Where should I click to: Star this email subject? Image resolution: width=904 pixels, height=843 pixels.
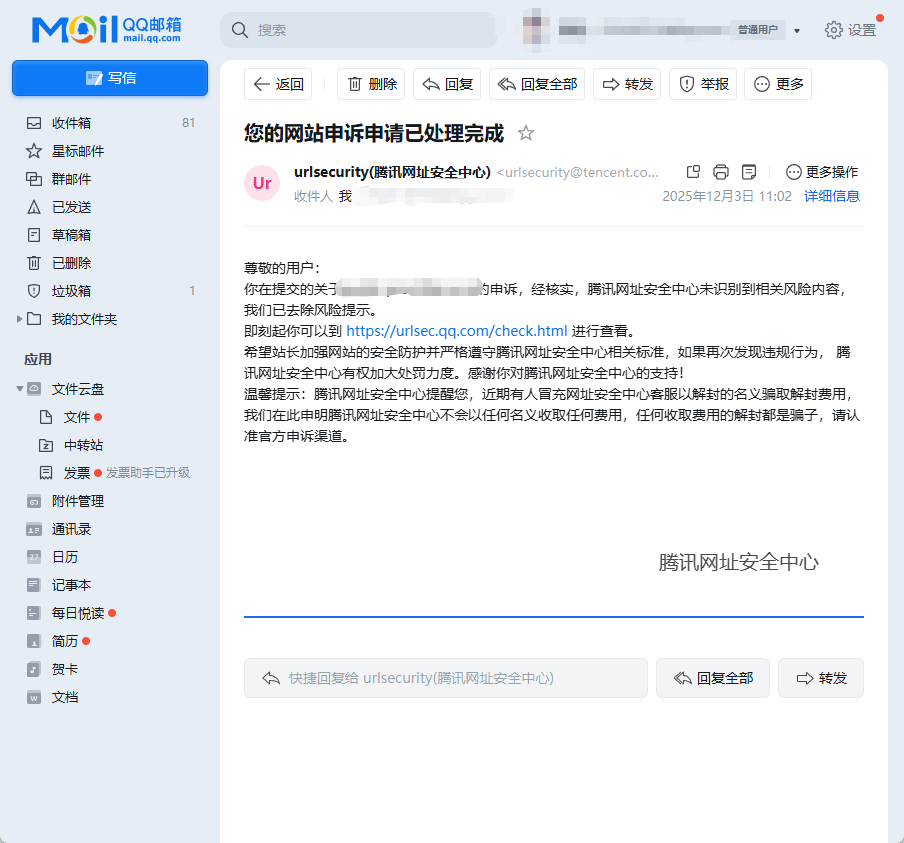click(526, 134)
